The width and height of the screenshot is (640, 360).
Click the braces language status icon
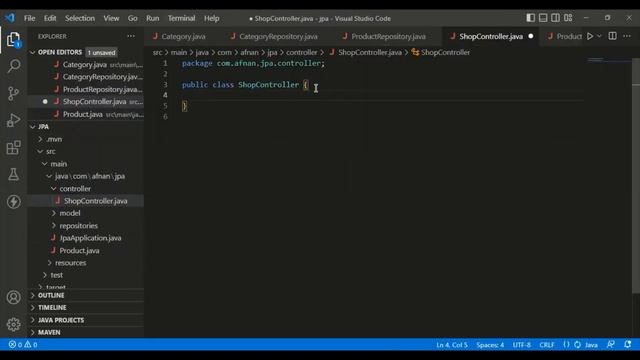click(x=566, y=344)
